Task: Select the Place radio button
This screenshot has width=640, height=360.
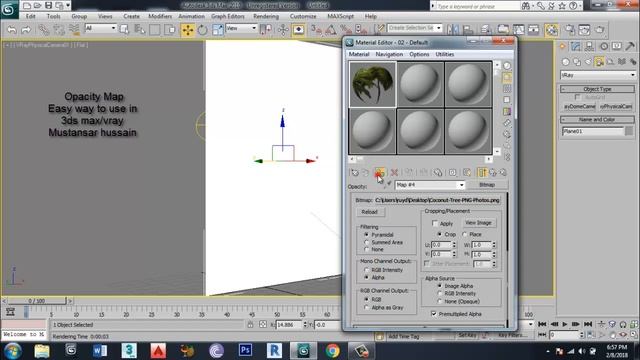Action: (464, 234)
